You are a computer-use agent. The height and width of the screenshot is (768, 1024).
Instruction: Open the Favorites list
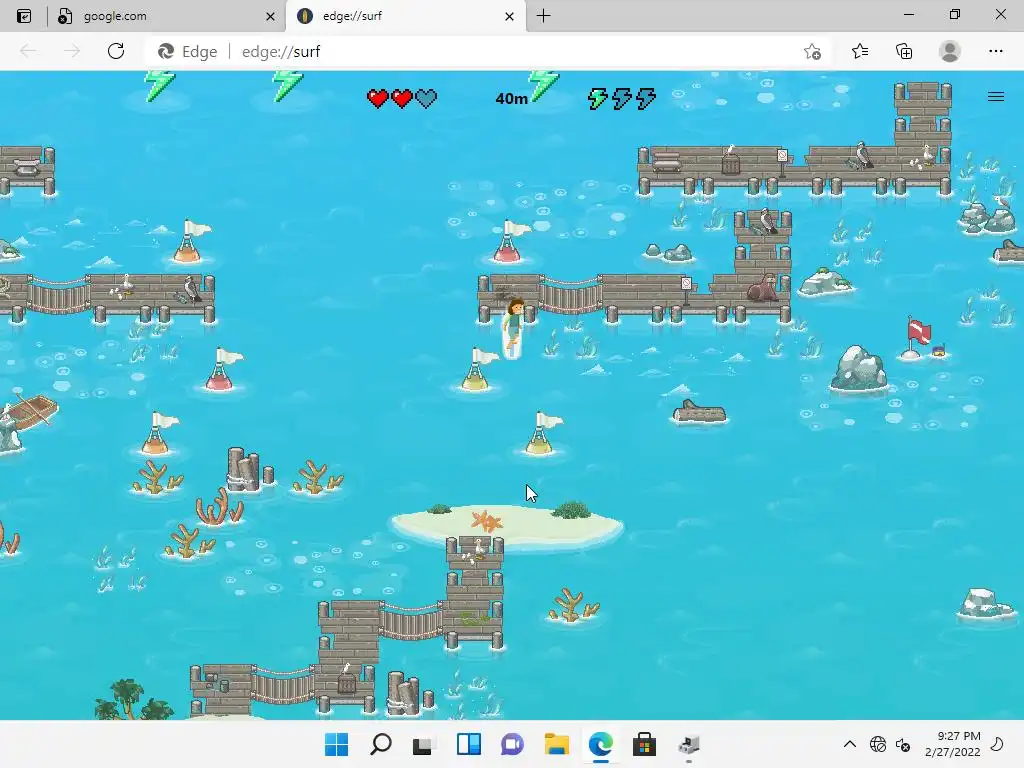pos(860,51)
